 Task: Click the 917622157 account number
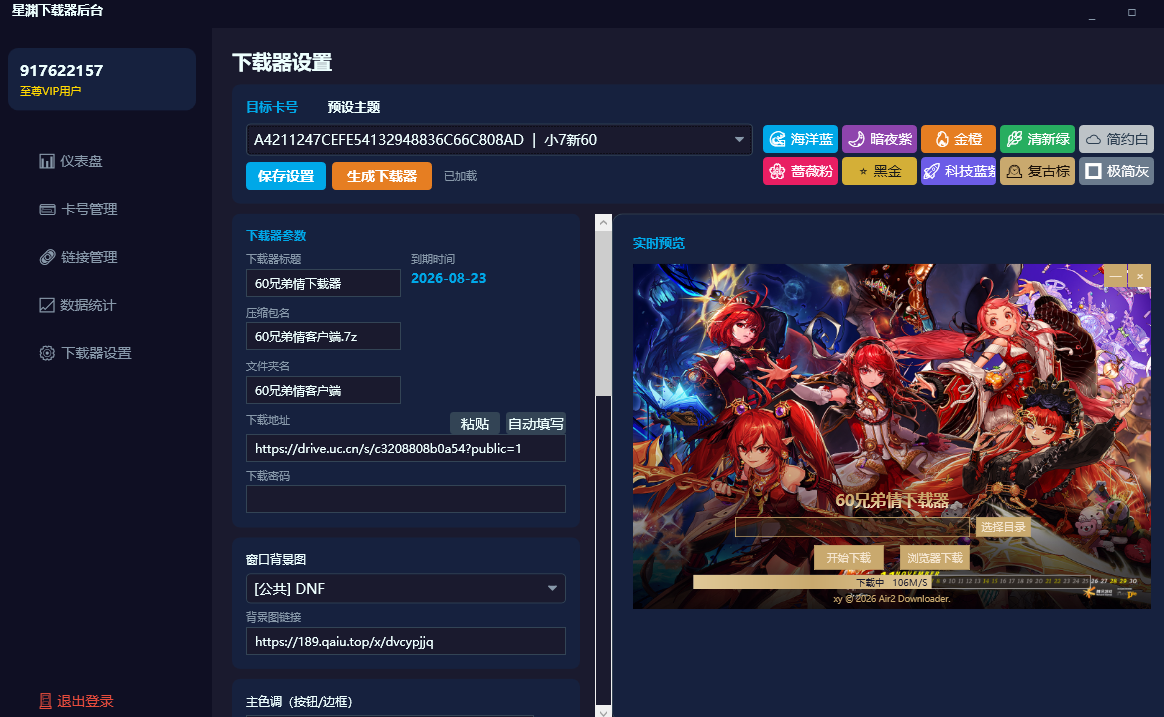(62, 71)
